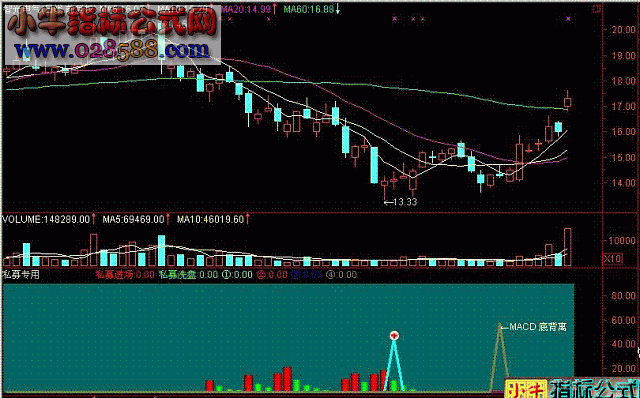Screen dimensions: 640x398
Task: Click the 13.33 low price marker
Action: 405,202
